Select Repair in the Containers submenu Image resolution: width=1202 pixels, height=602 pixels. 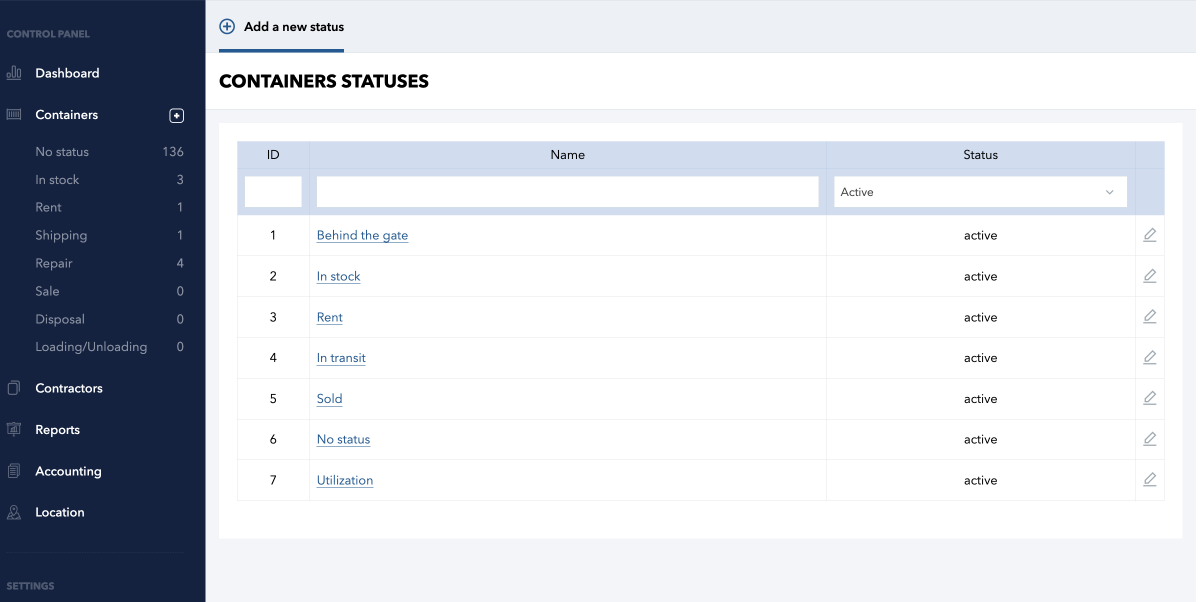(54, 264)
